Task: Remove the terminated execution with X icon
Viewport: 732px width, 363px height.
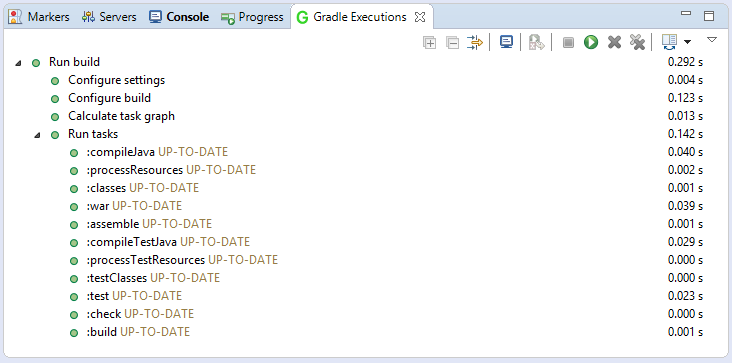Action: click(x=614, y=42)
